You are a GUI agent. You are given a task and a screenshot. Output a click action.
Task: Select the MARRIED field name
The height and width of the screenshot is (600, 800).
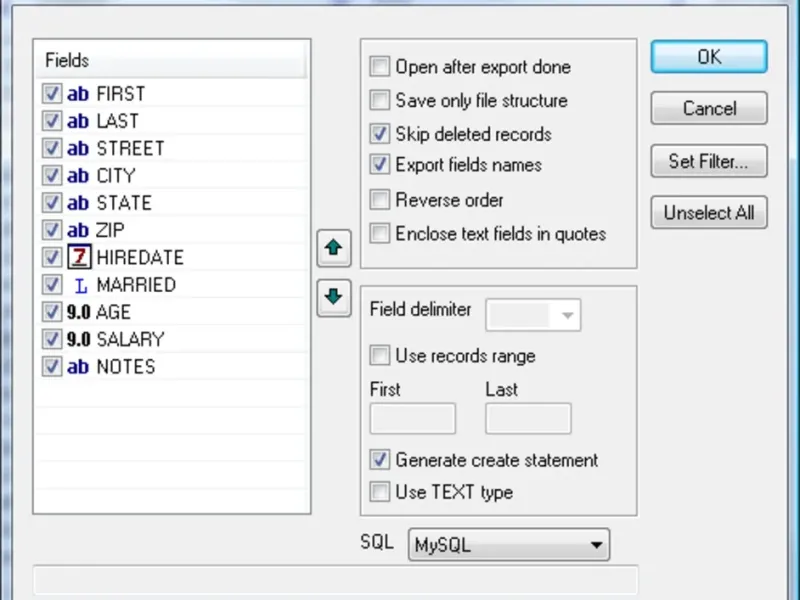[136, 285]
